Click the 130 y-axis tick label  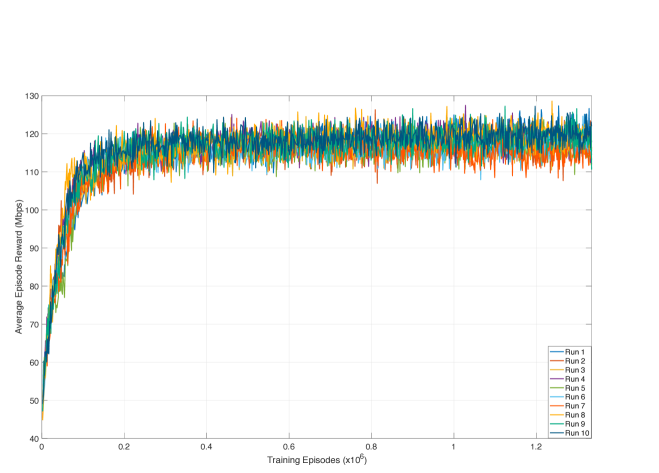32,96
